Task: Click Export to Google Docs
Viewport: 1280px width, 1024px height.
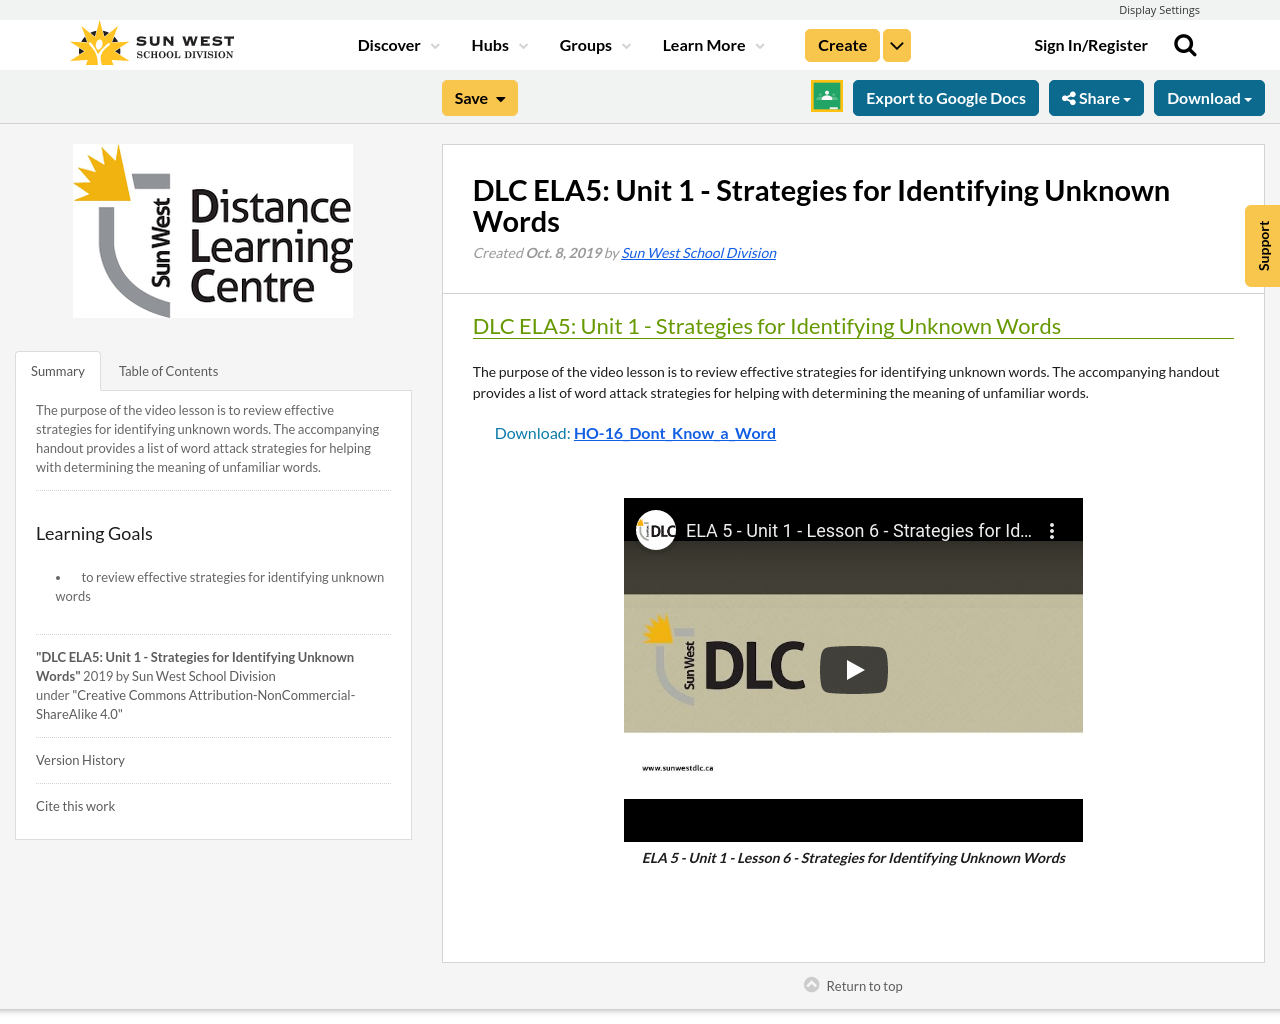Action: [x=945, y=97]
